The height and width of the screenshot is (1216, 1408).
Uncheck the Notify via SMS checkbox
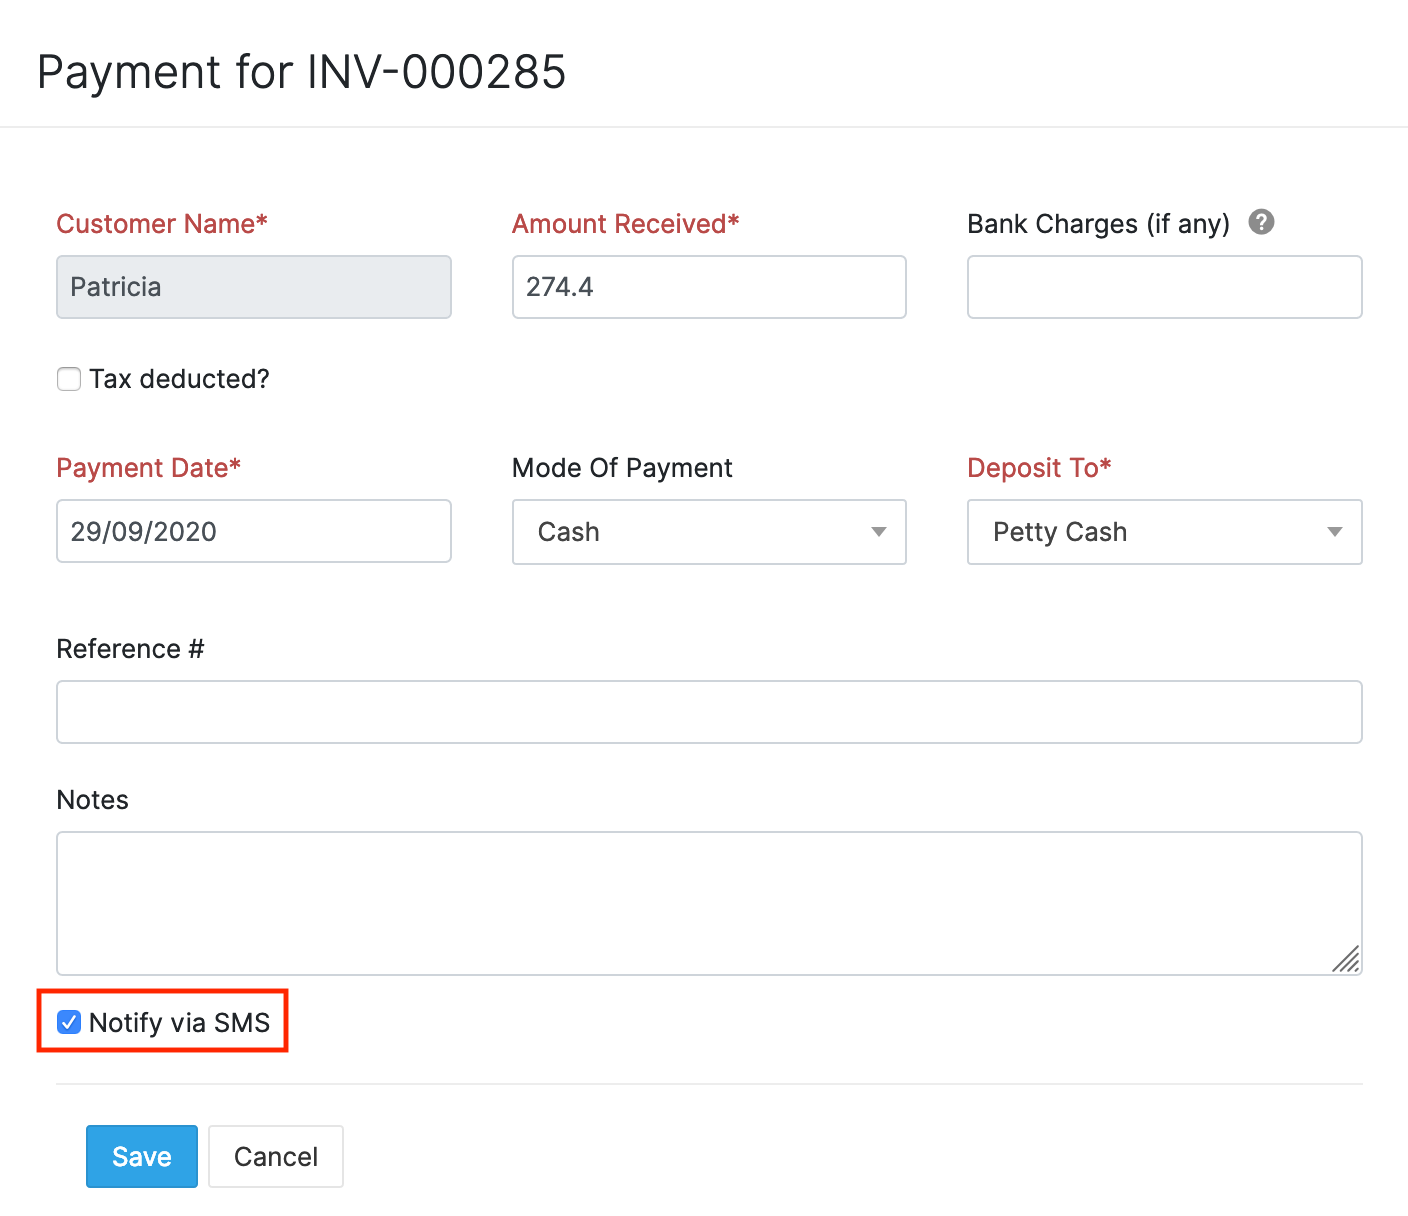69,1022
